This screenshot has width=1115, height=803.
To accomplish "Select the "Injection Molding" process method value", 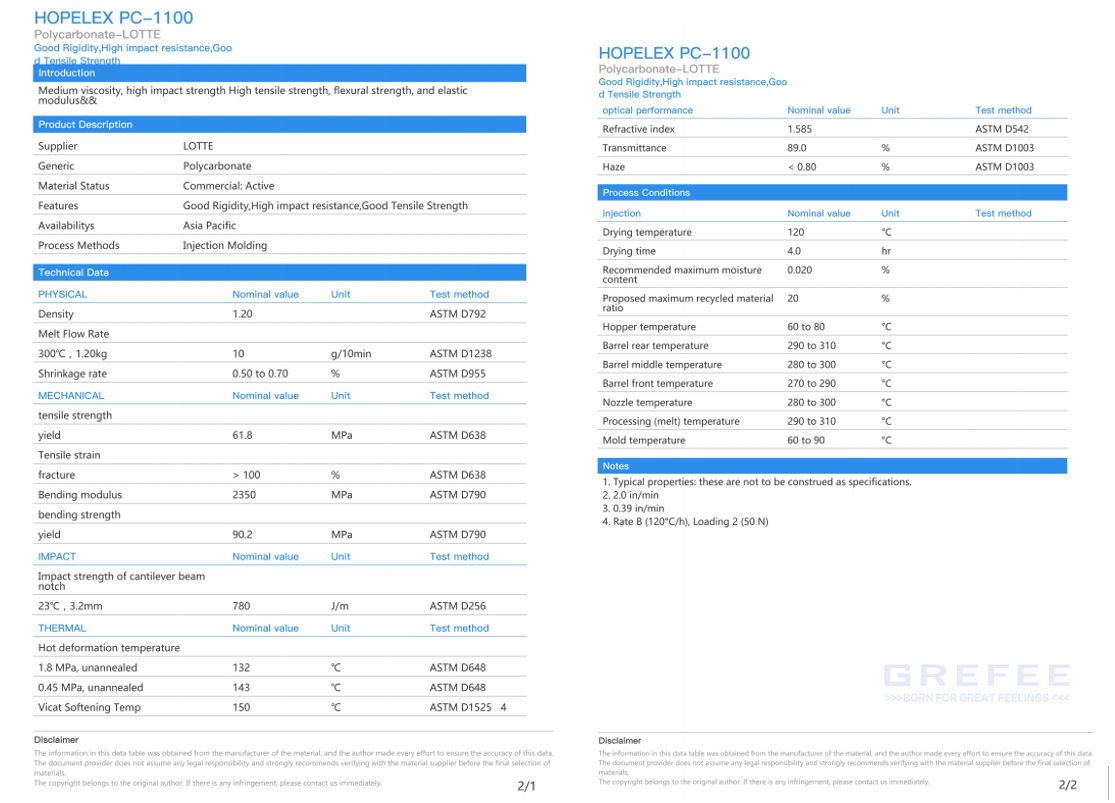I will (x=225, y=245).
